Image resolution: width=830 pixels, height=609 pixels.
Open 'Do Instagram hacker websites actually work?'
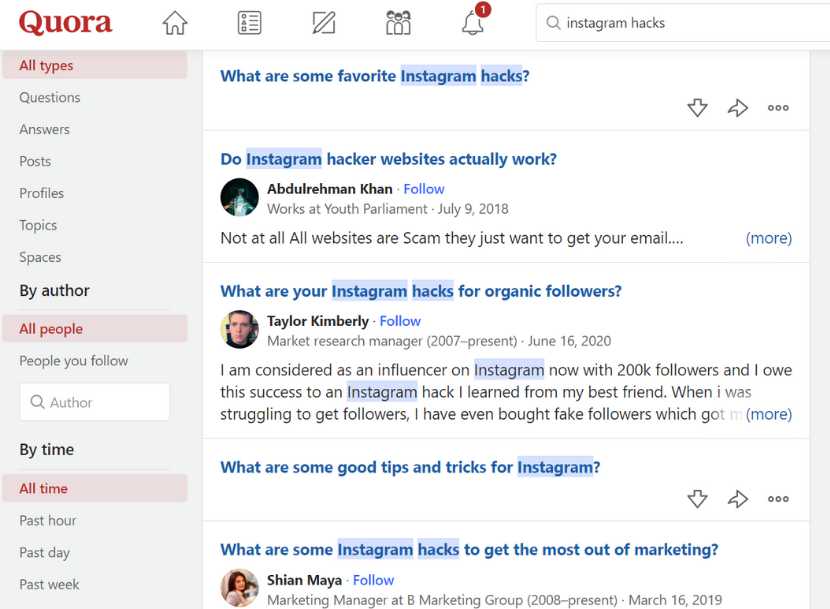pos(389,159)
